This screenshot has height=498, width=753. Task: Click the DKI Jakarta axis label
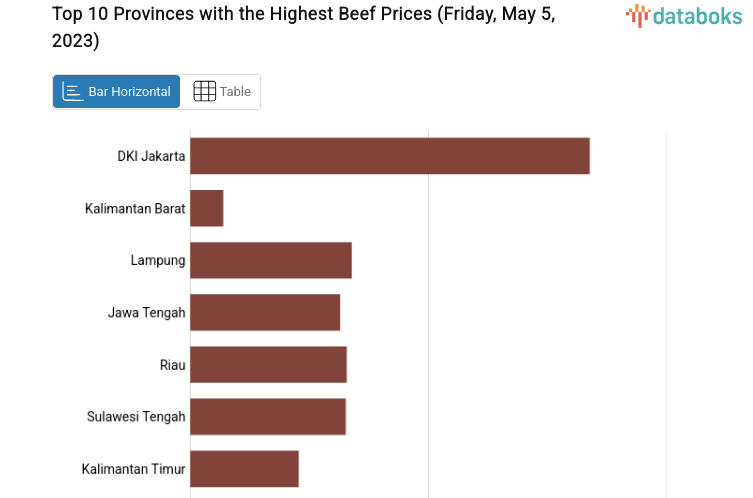151,156
